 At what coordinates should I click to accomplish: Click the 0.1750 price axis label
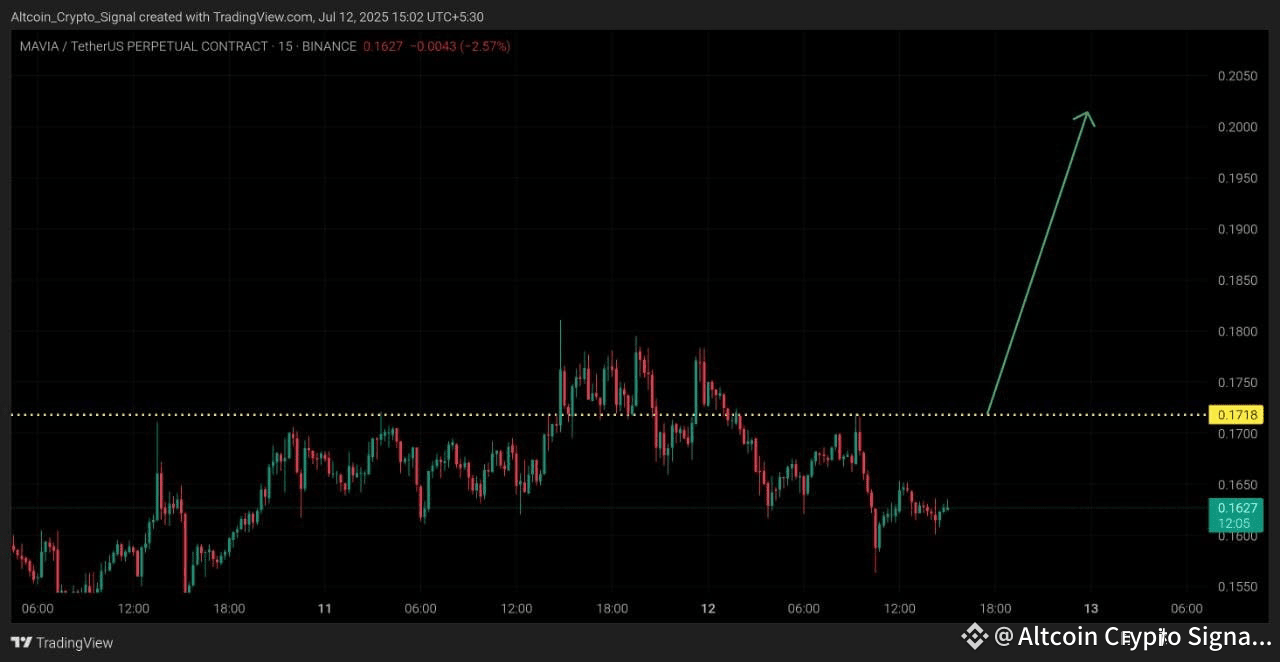(1237, 382)
